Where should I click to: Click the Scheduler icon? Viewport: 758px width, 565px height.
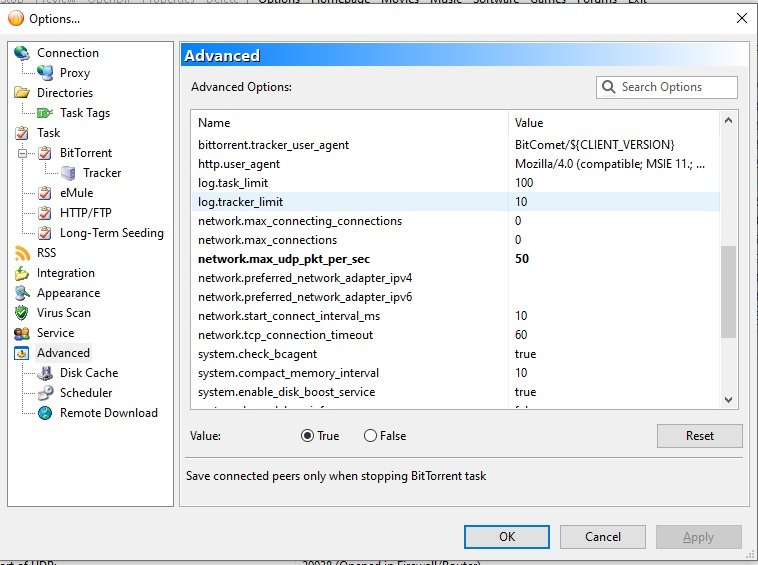pos(45,393)
